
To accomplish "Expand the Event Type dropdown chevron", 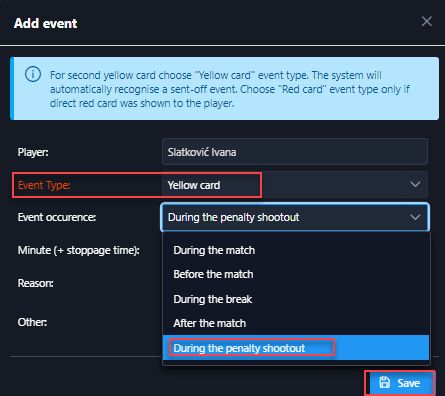I will pos(415,184).
